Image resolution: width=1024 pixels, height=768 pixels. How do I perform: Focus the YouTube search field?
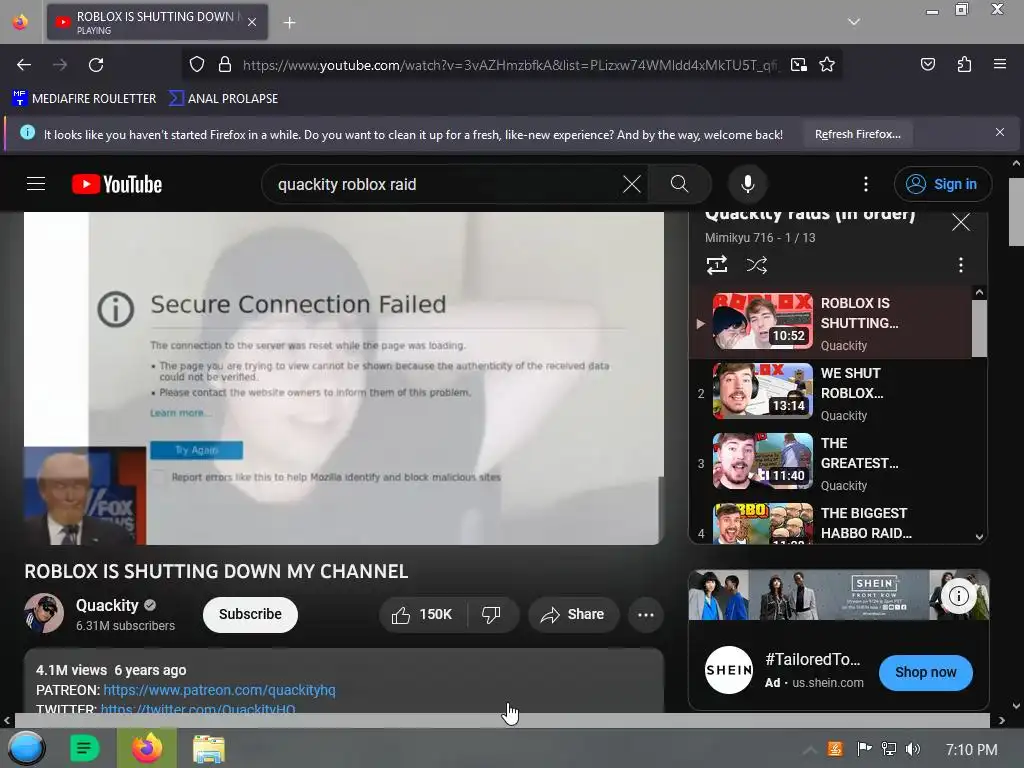[444, 184]
